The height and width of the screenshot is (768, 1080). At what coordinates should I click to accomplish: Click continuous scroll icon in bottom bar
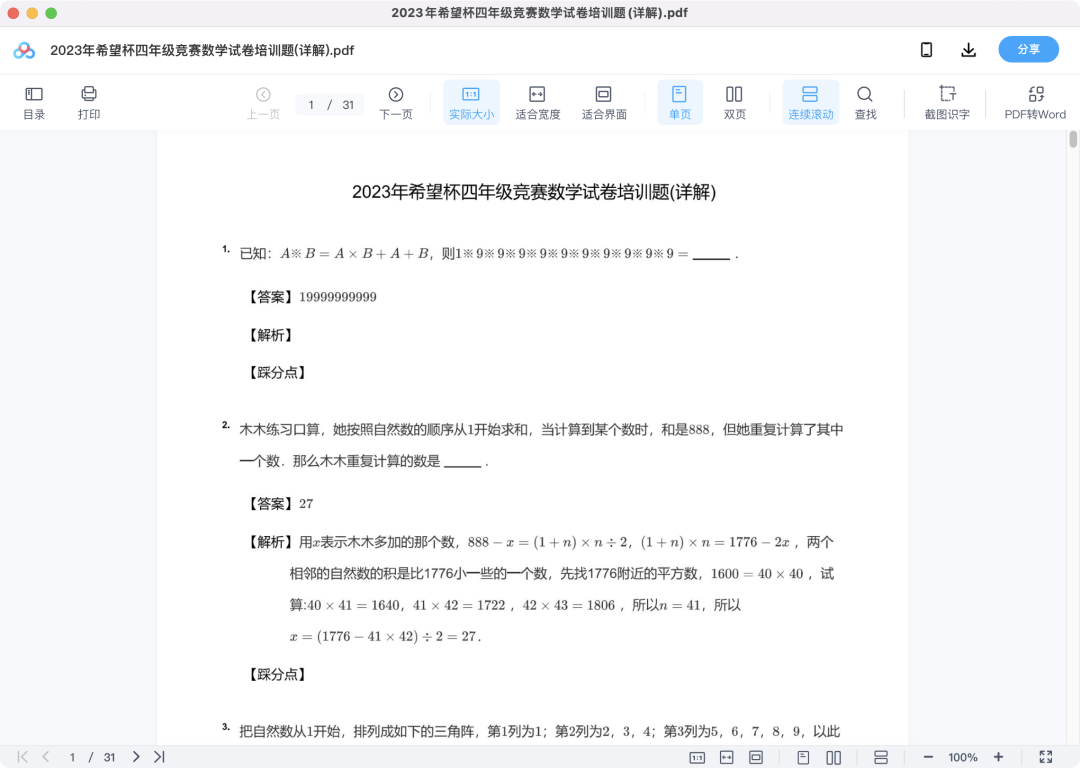[880, 758]
